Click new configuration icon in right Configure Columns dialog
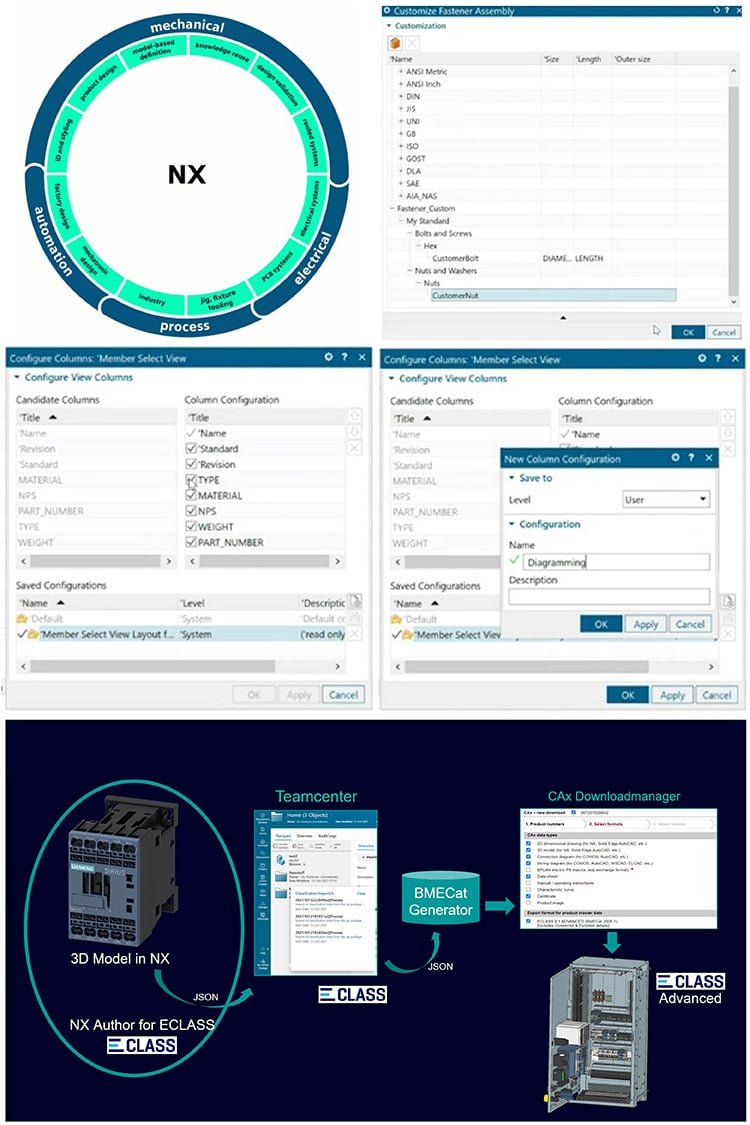Screen dimensions: 750x1125 click(728, 601)
